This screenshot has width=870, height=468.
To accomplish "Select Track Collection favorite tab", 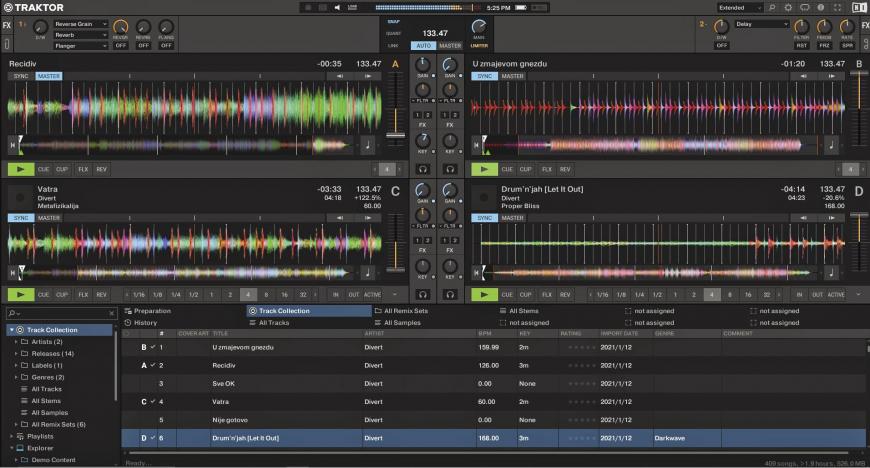I will (308, 311).
